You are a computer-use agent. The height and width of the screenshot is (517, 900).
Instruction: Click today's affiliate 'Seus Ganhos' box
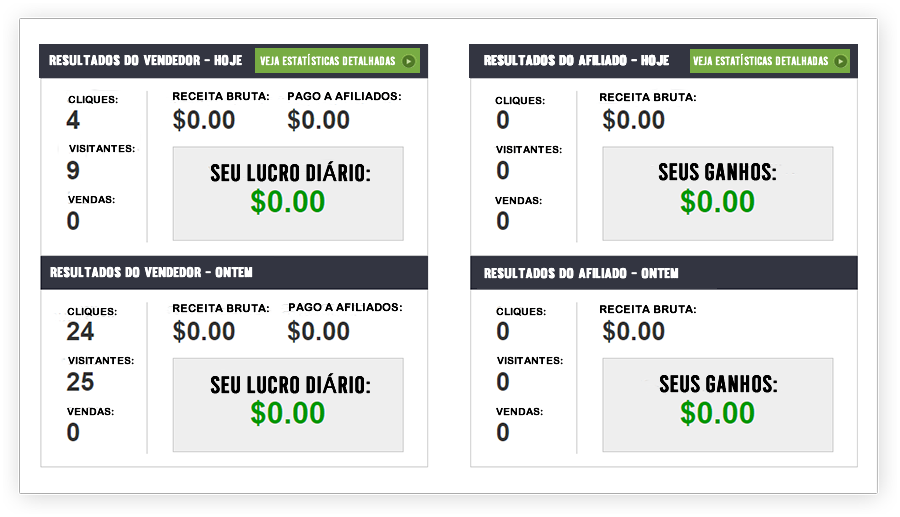click(x=717, y=194)
